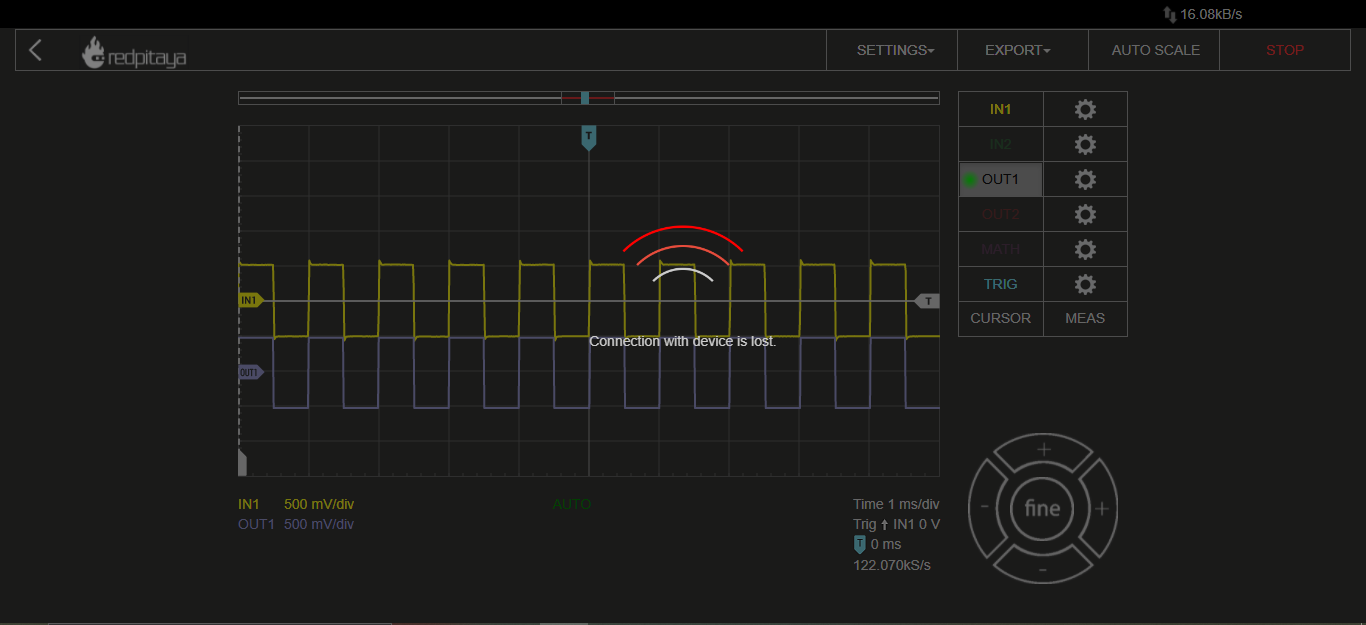This screenshot has width=1366, height=625.
Task: Click the Red Pitaya logo
Action: (x=134, y=53)
